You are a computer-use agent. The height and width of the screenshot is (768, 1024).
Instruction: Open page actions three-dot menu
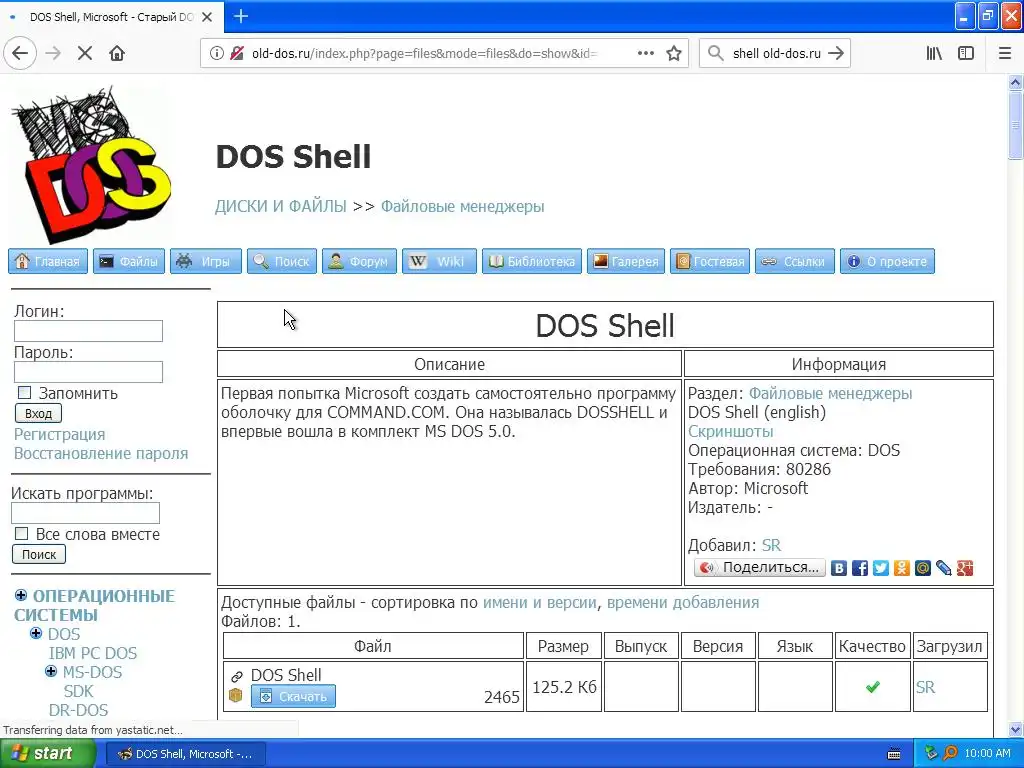pyautogui.click(x=645, y=54)
